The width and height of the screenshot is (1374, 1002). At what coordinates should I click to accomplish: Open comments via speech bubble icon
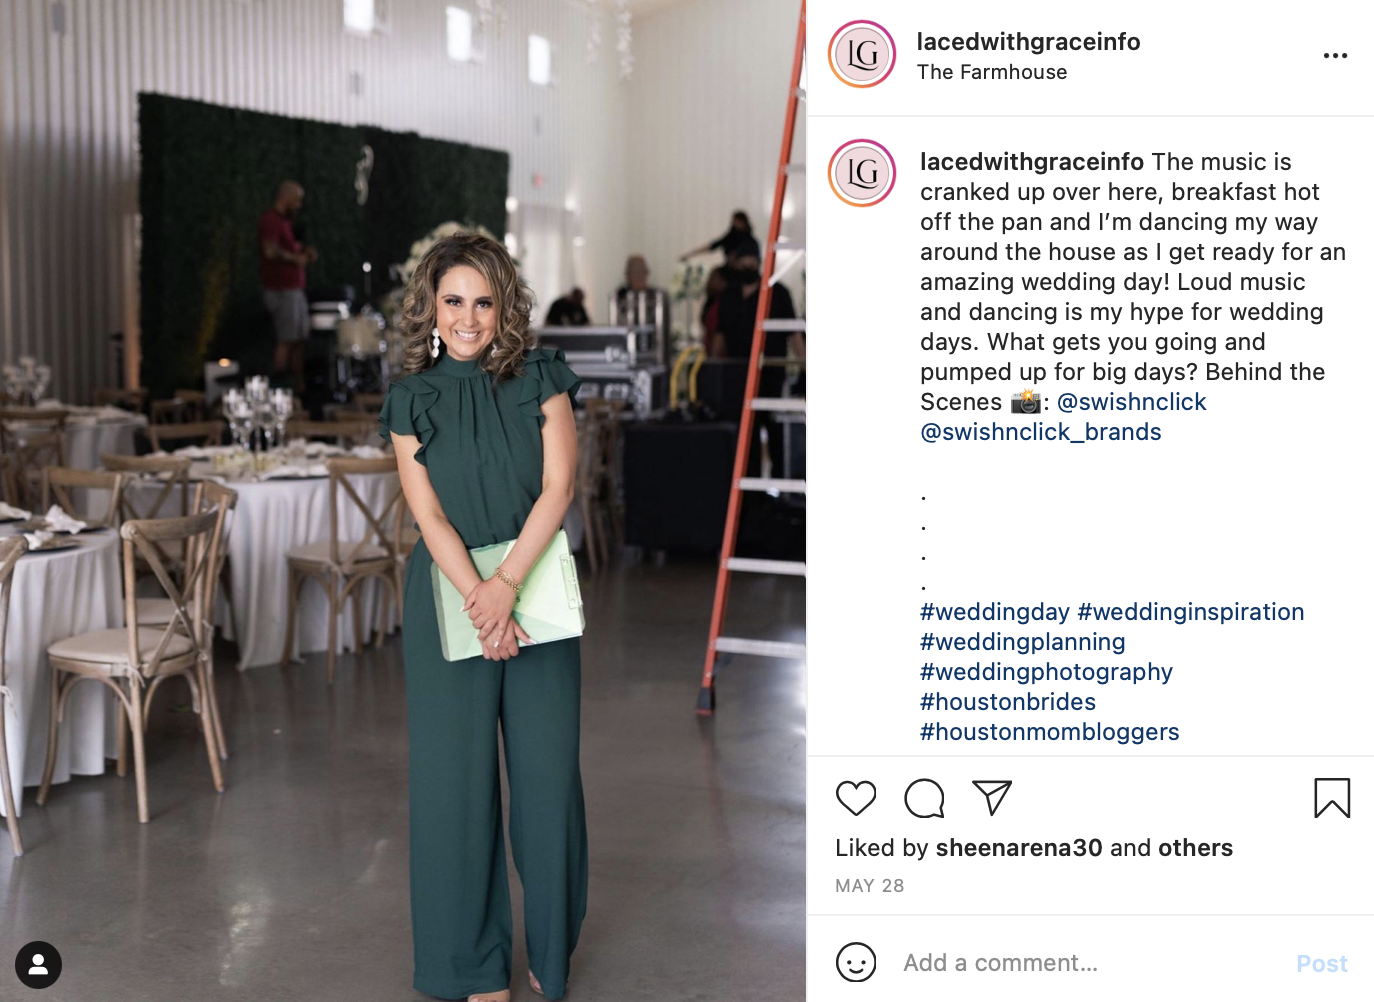tap(924, 798)
